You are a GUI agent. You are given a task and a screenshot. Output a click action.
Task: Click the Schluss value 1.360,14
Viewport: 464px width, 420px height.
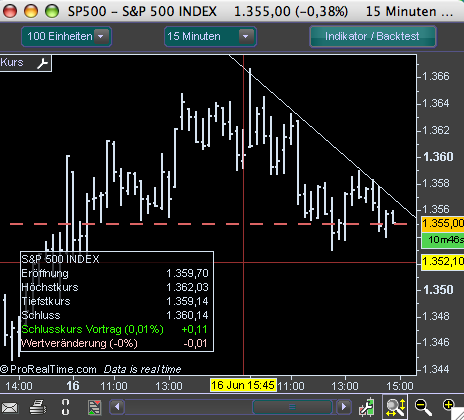(187, 315)
